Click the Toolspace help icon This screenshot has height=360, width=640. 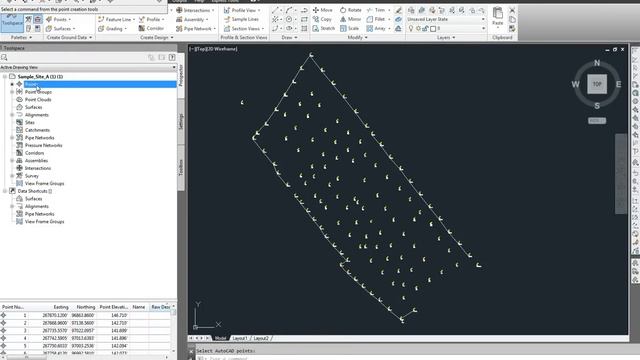[x=172, y=58]
